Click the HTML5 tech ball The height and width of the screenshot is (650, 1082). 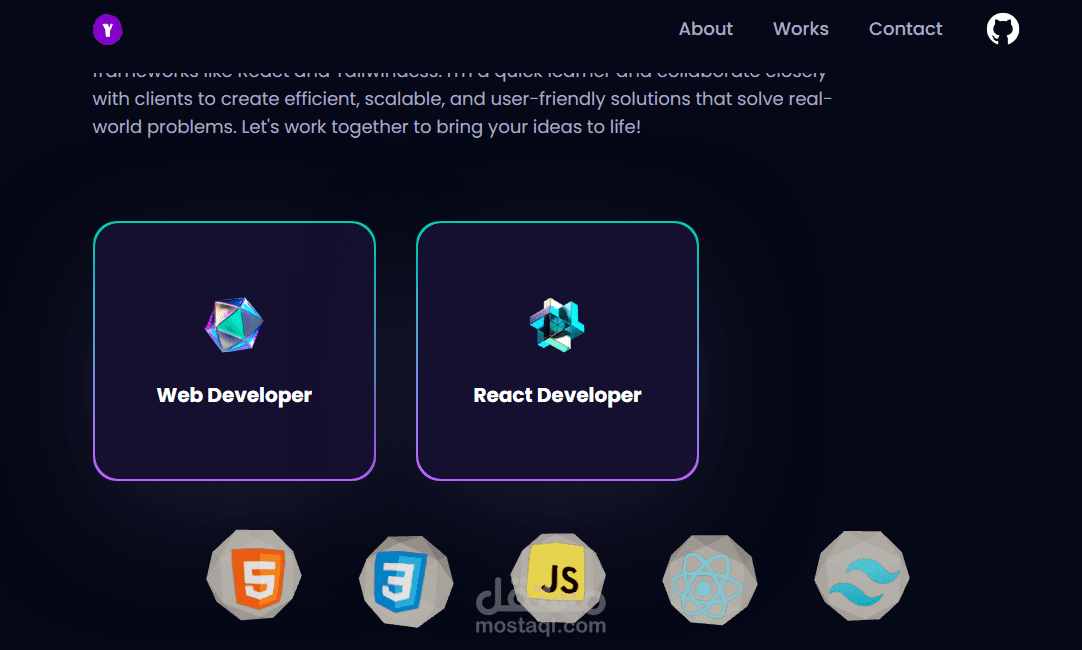[254, 575]
